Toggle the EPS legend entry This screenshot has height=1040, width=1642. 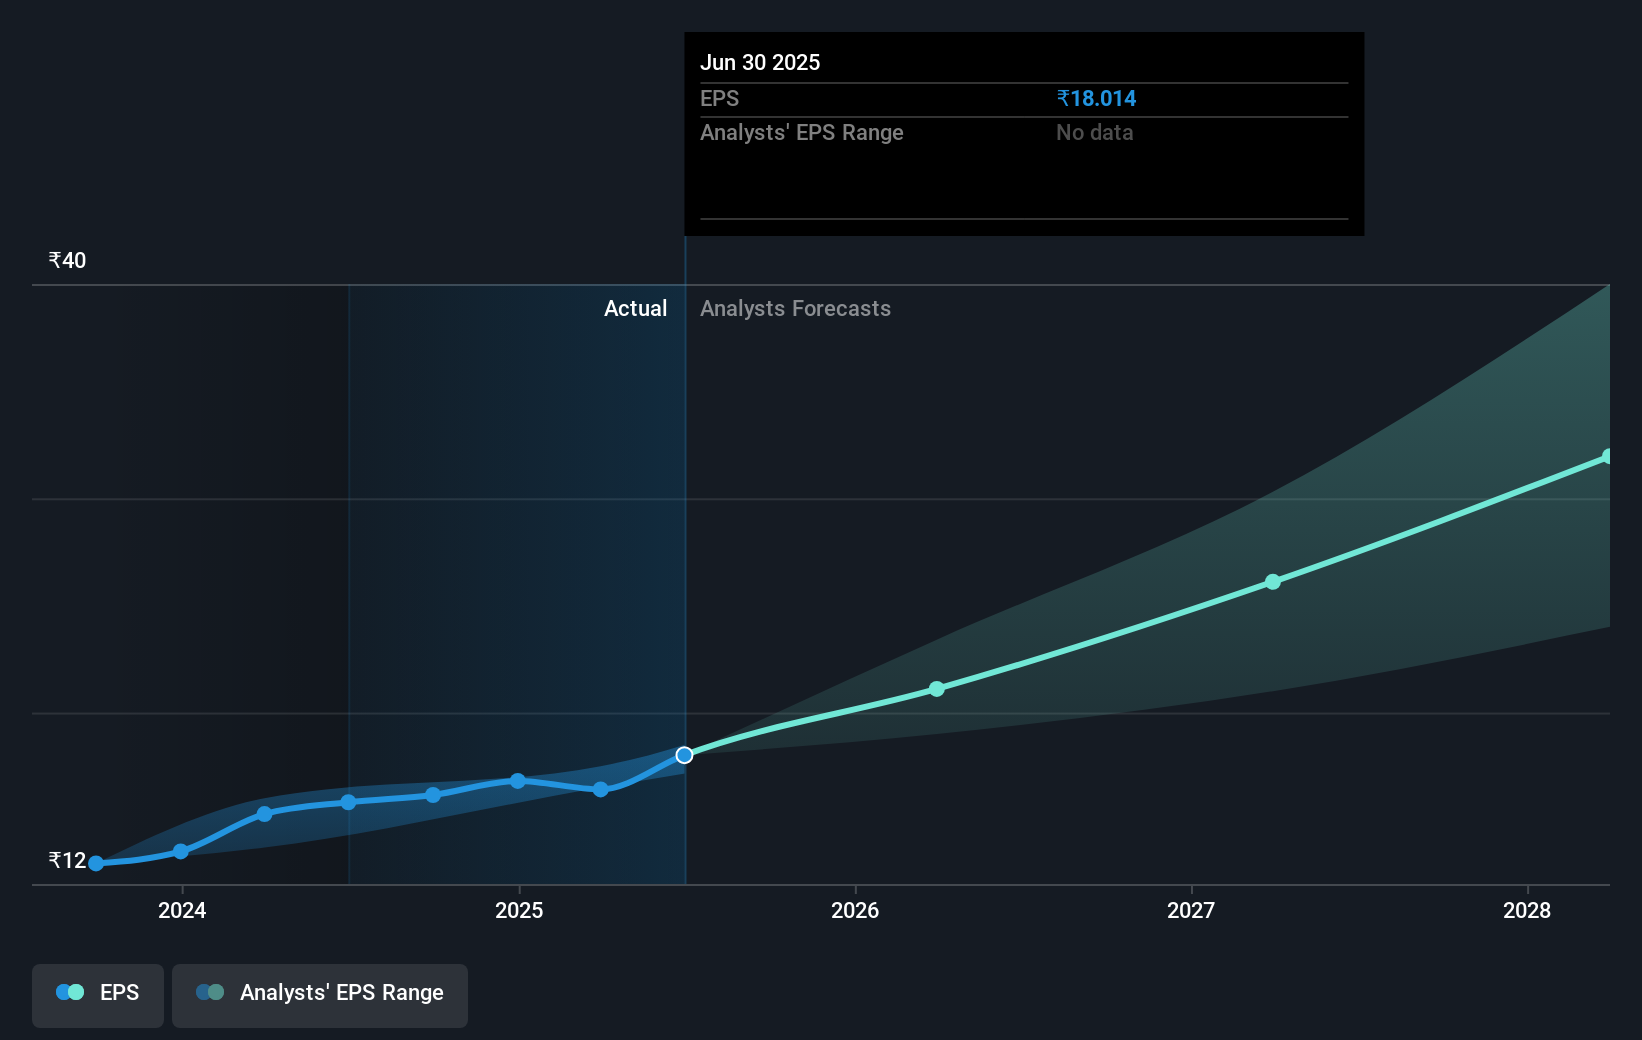tap(97, 993)
